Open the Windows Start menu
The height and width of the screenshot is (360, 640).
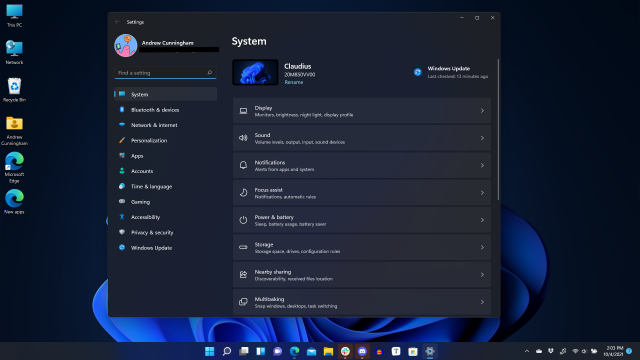pyautogui.click(x=209, y=351)
